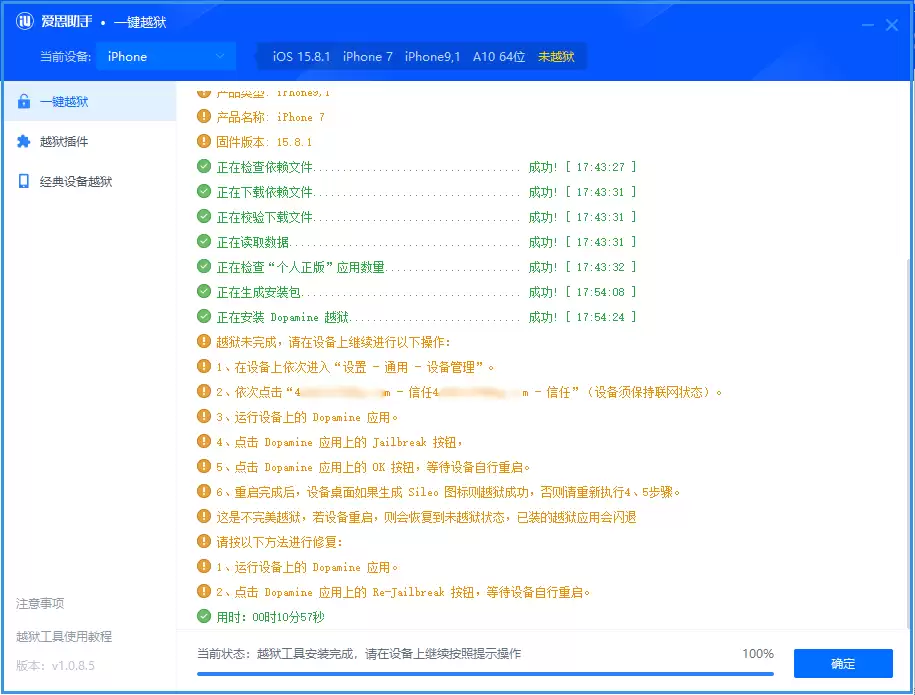
Task: Click the warning icon next to 固件版本: 15.8.1
Action: pyautogui.click(x=204, y=141)
